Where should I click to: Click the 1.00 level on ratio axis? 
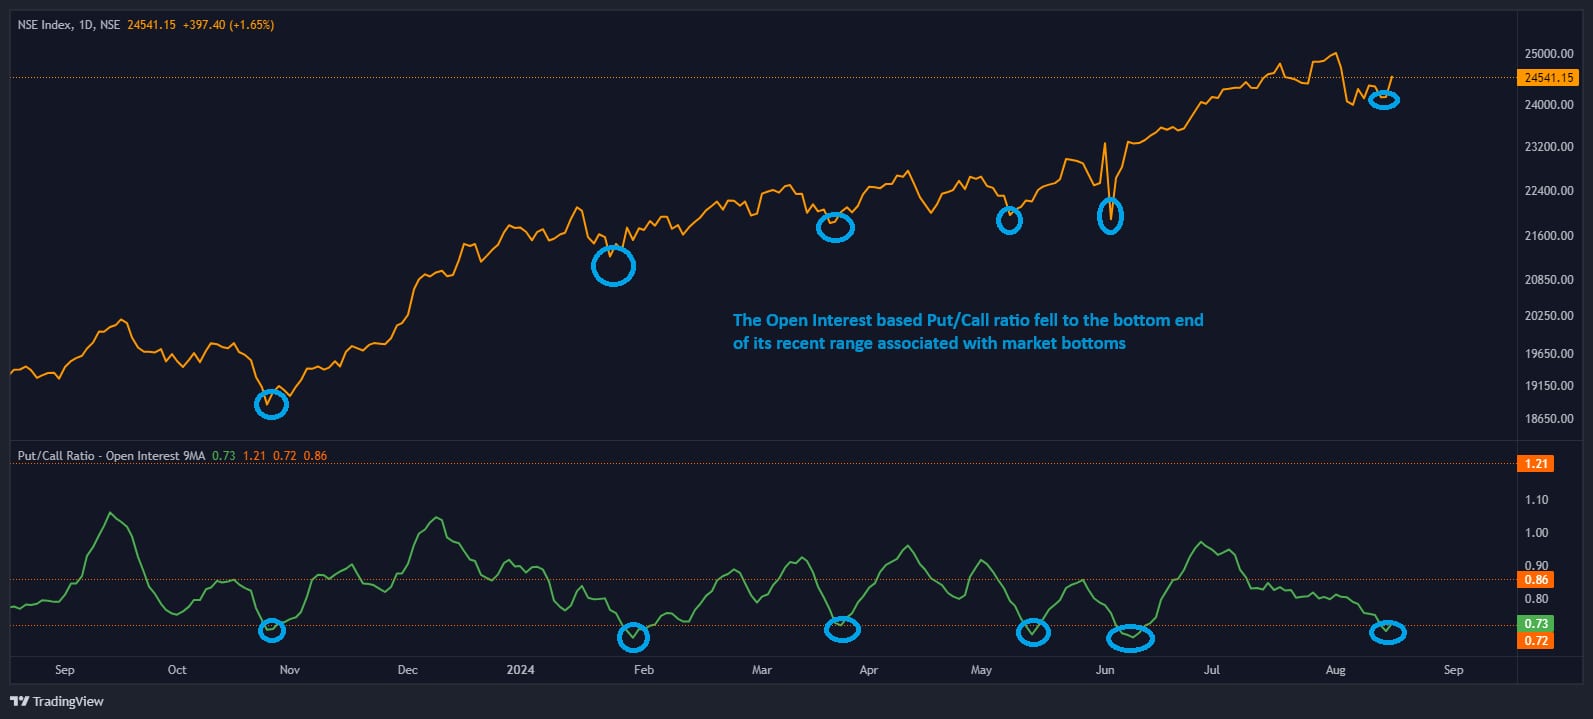click(1536, 533)
